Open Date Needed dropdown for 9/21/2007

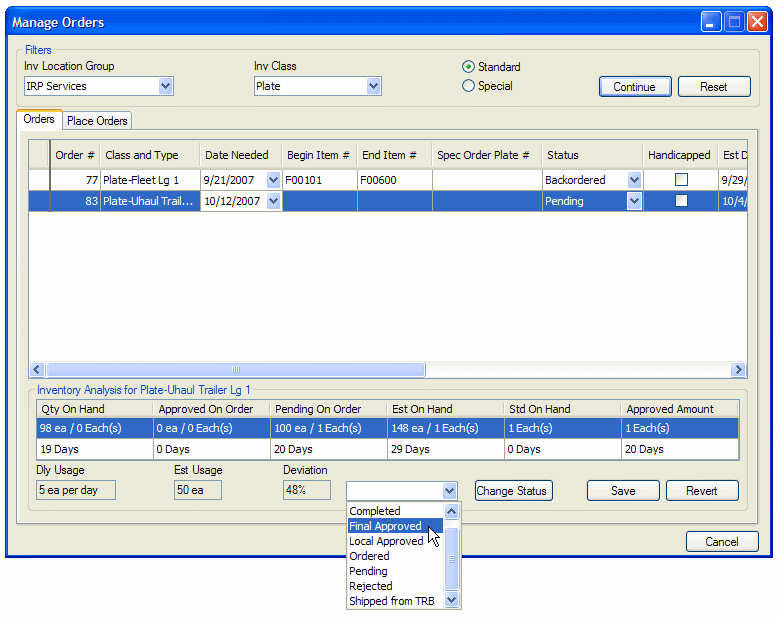pos(273,180)
